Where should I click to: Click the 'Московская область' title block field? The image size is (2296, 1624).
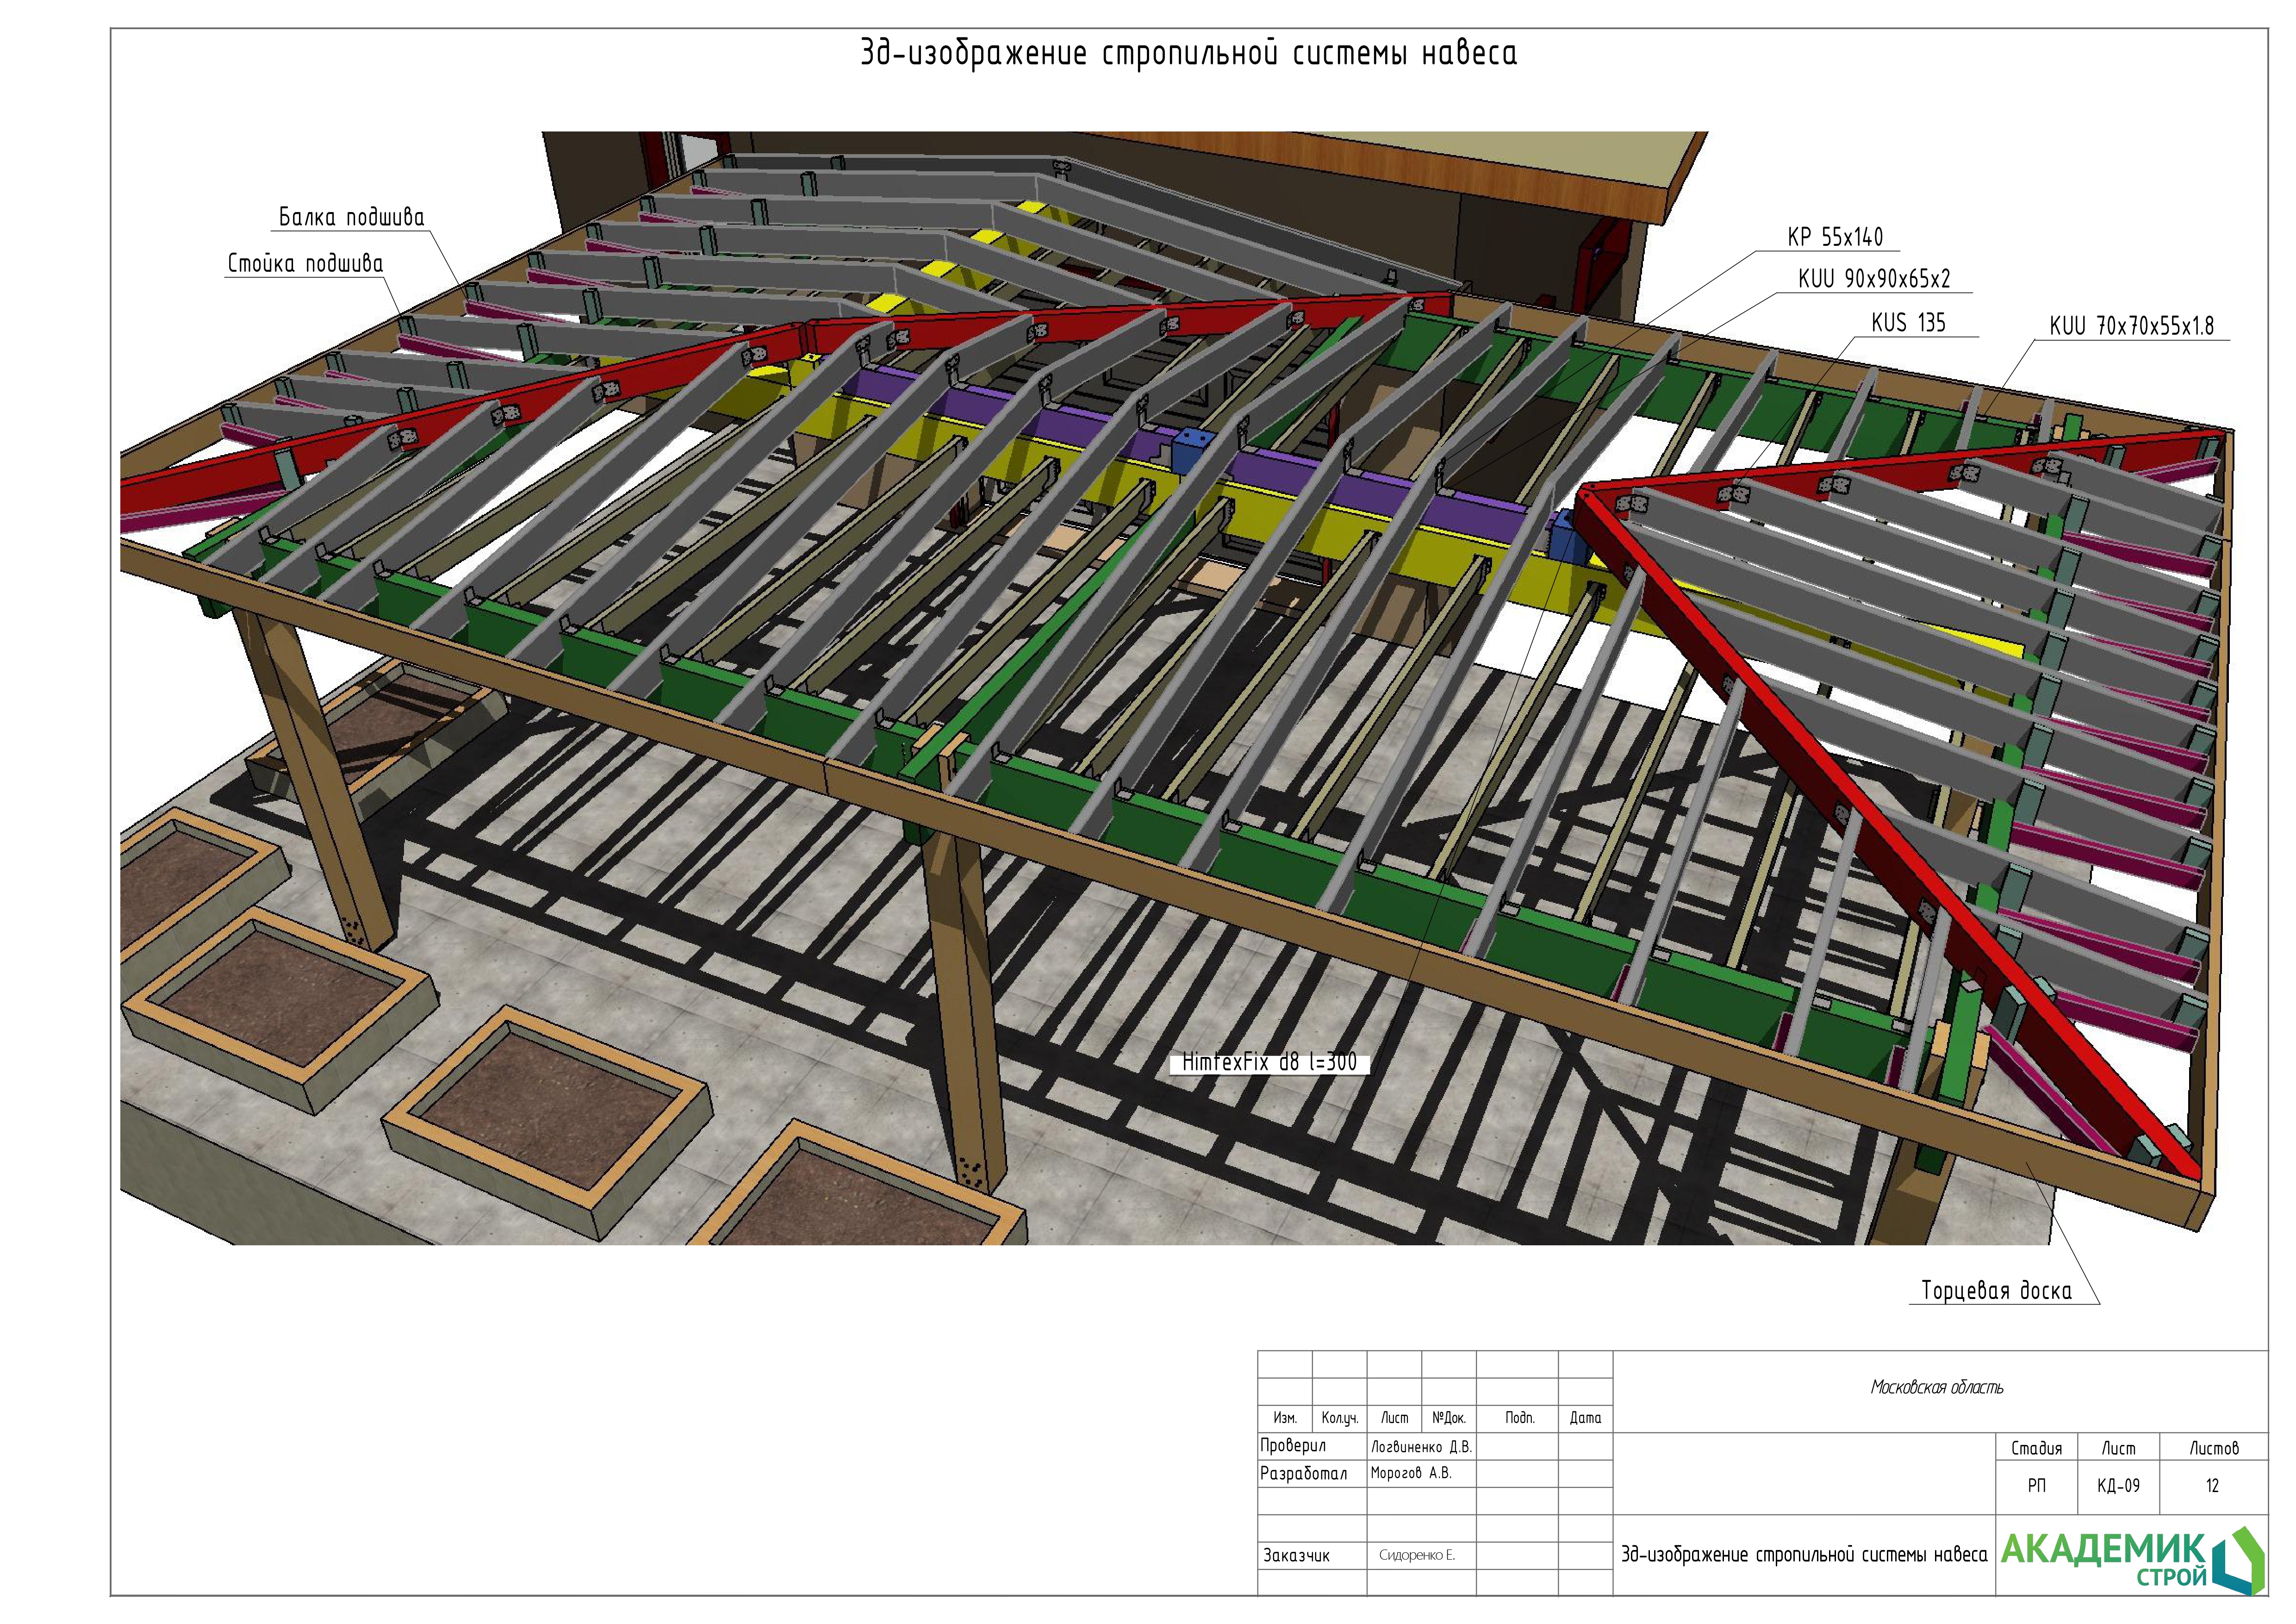tap(1936, 1387)
